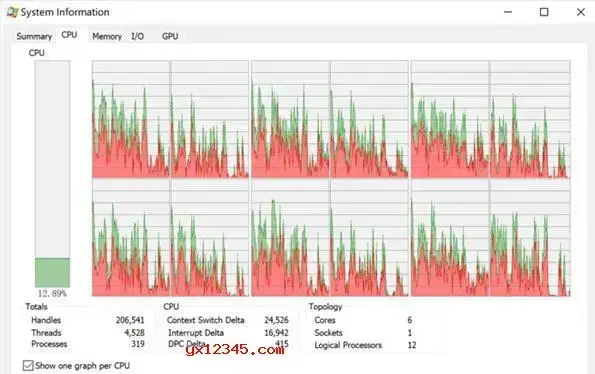Toggle Show one graph per CPU checkbox
The width and height of the screenshot is (595, 374).
pos(28,366)
